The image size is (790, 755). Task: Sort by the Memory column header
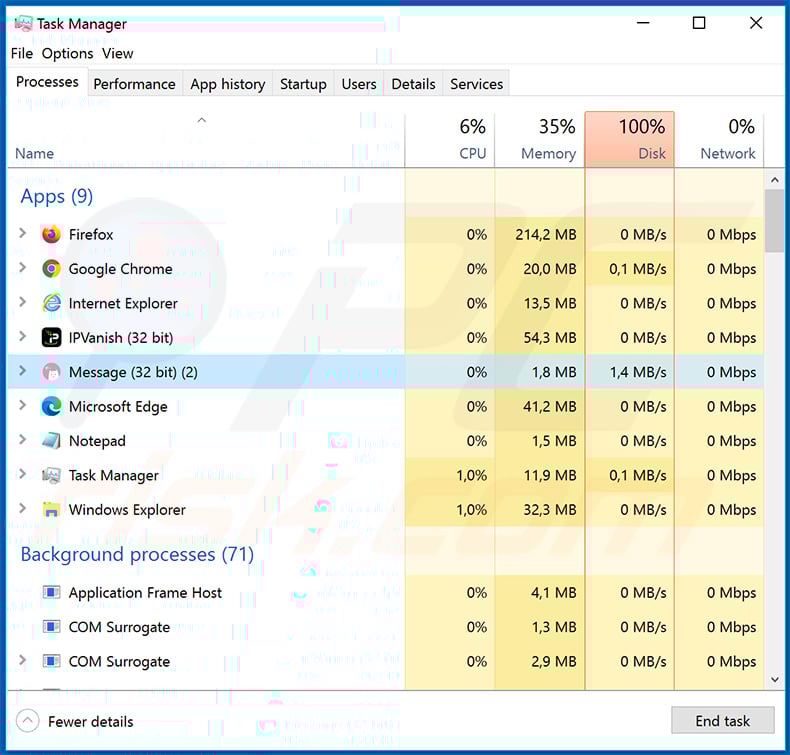point(539,140)
